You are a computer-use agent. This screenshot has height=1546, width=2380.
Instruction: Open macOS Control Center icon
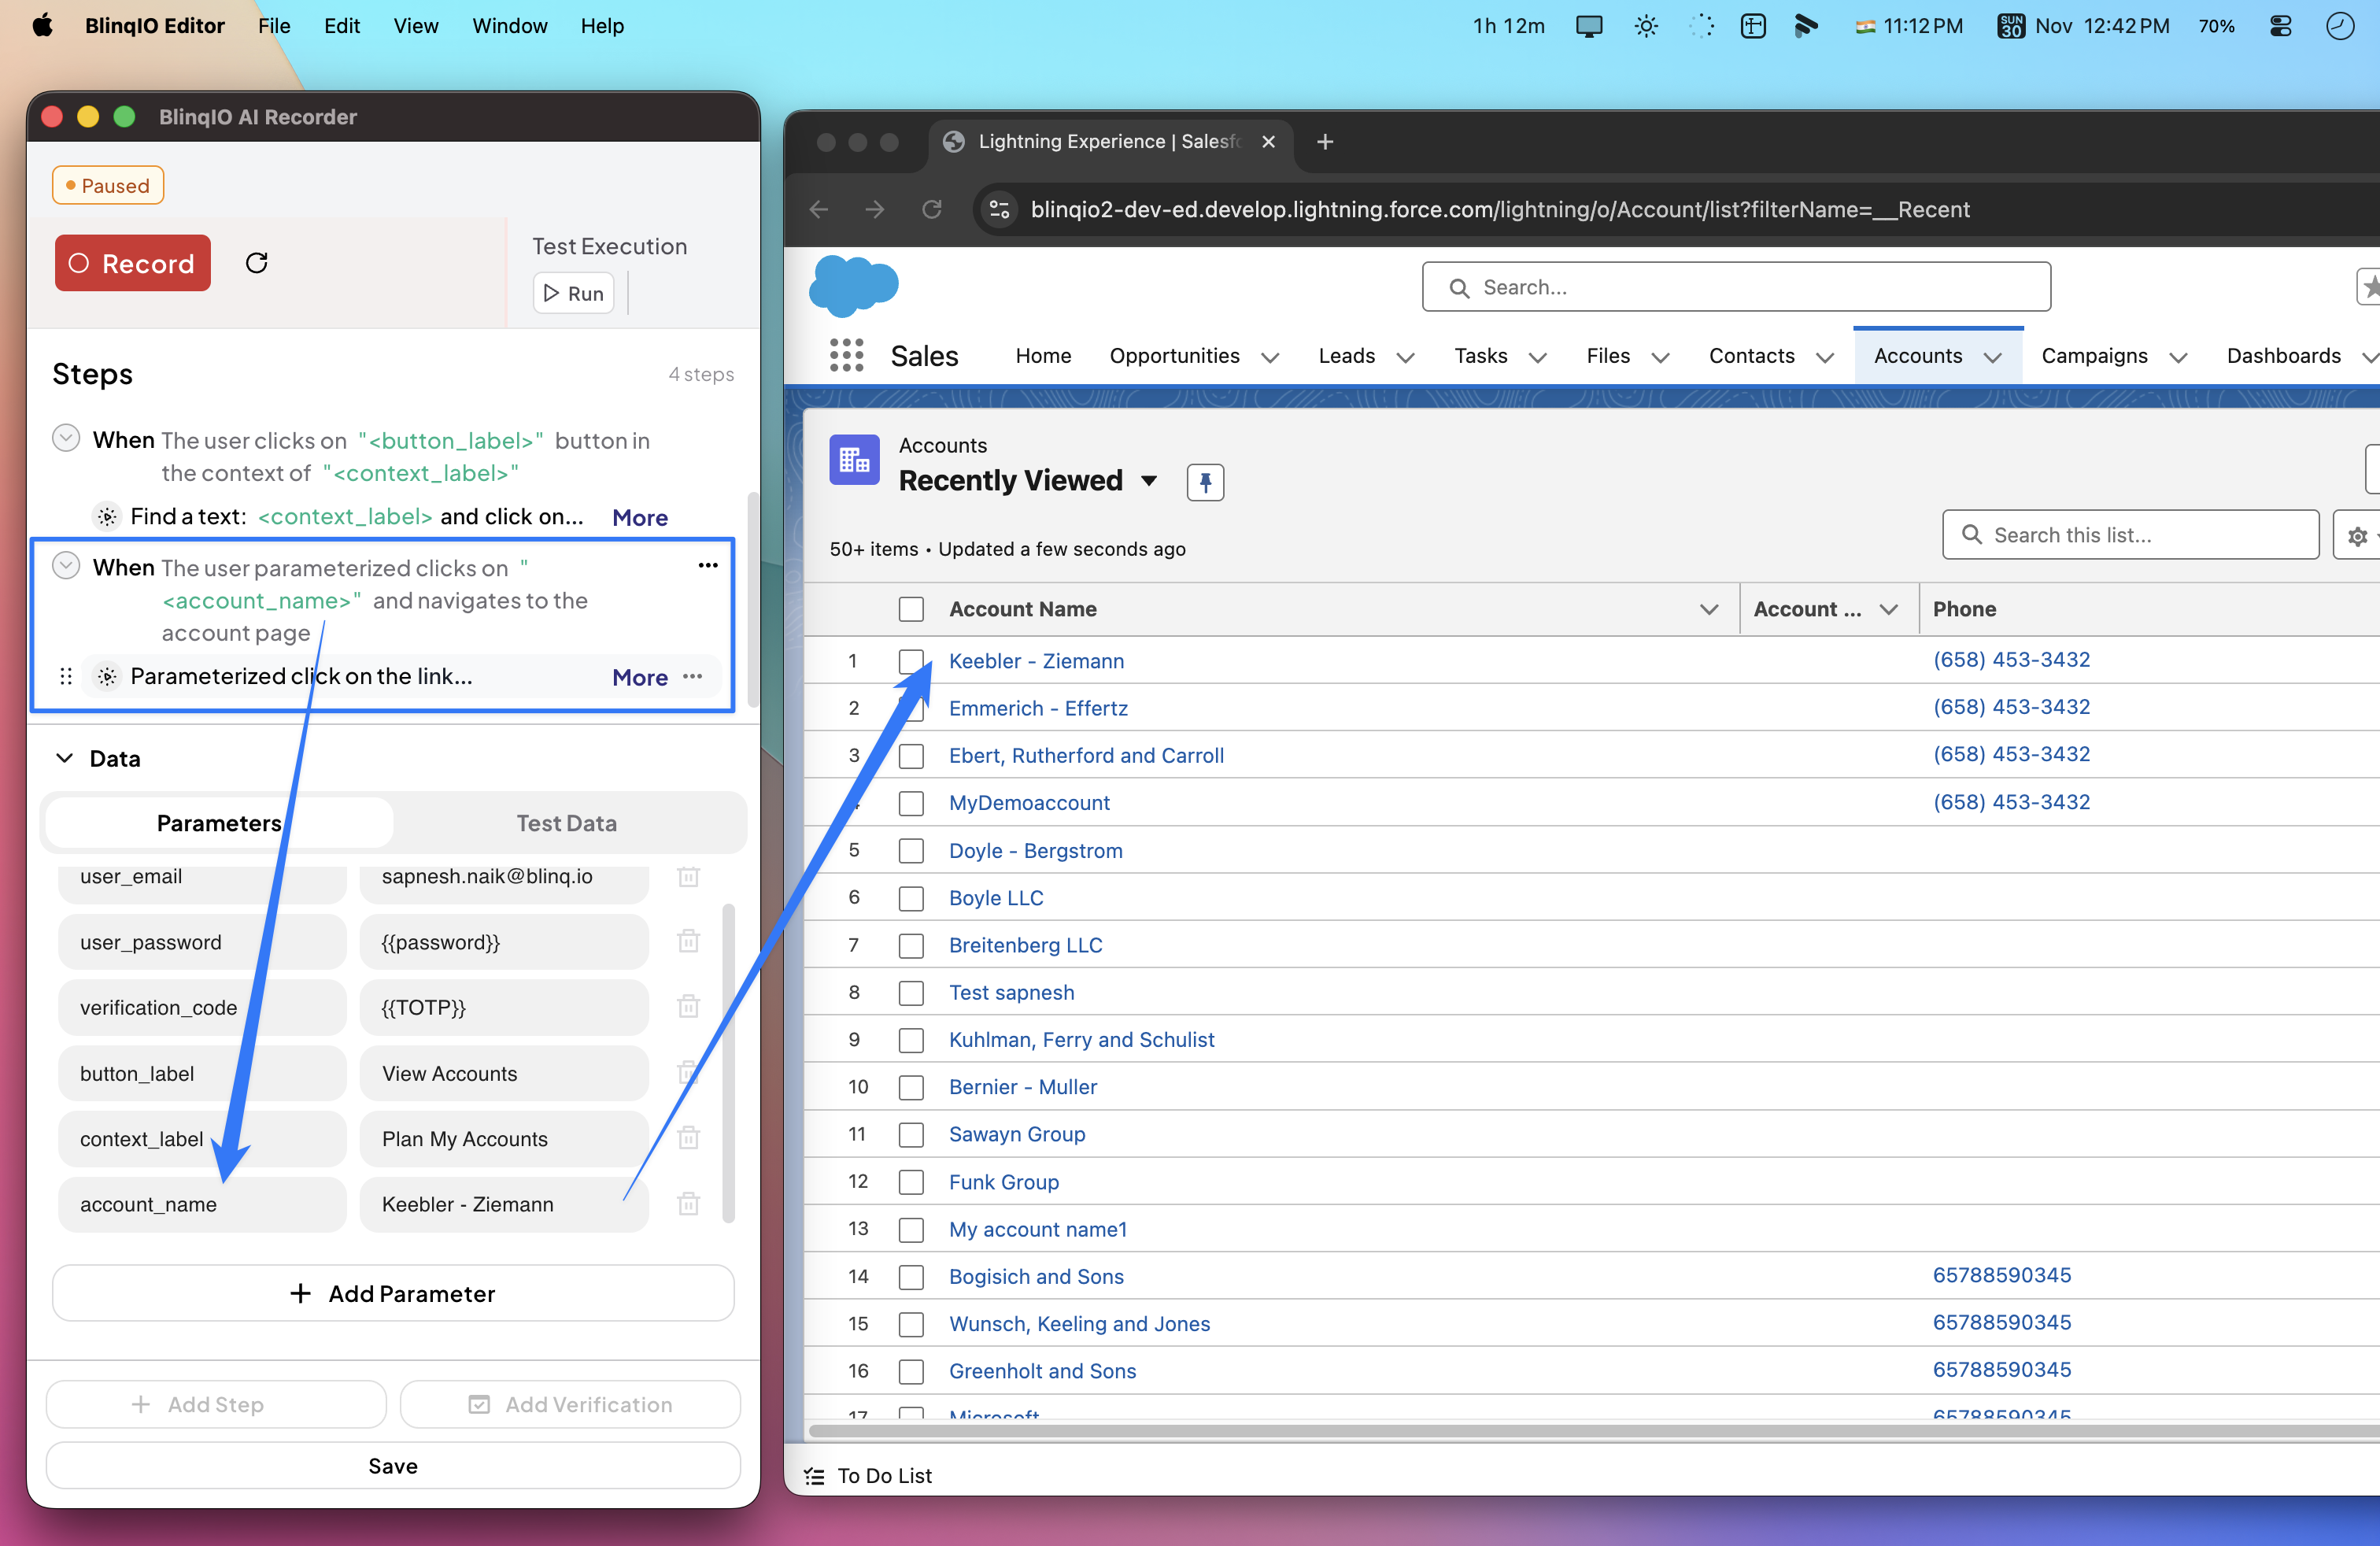(2281, 26)
